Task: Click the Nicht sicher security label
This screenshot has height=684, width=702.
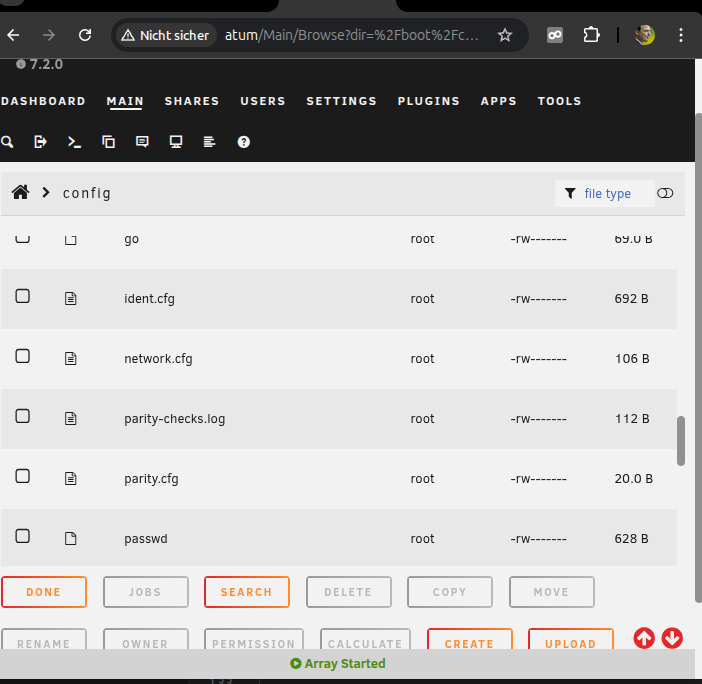Action: tap(165, 35)
